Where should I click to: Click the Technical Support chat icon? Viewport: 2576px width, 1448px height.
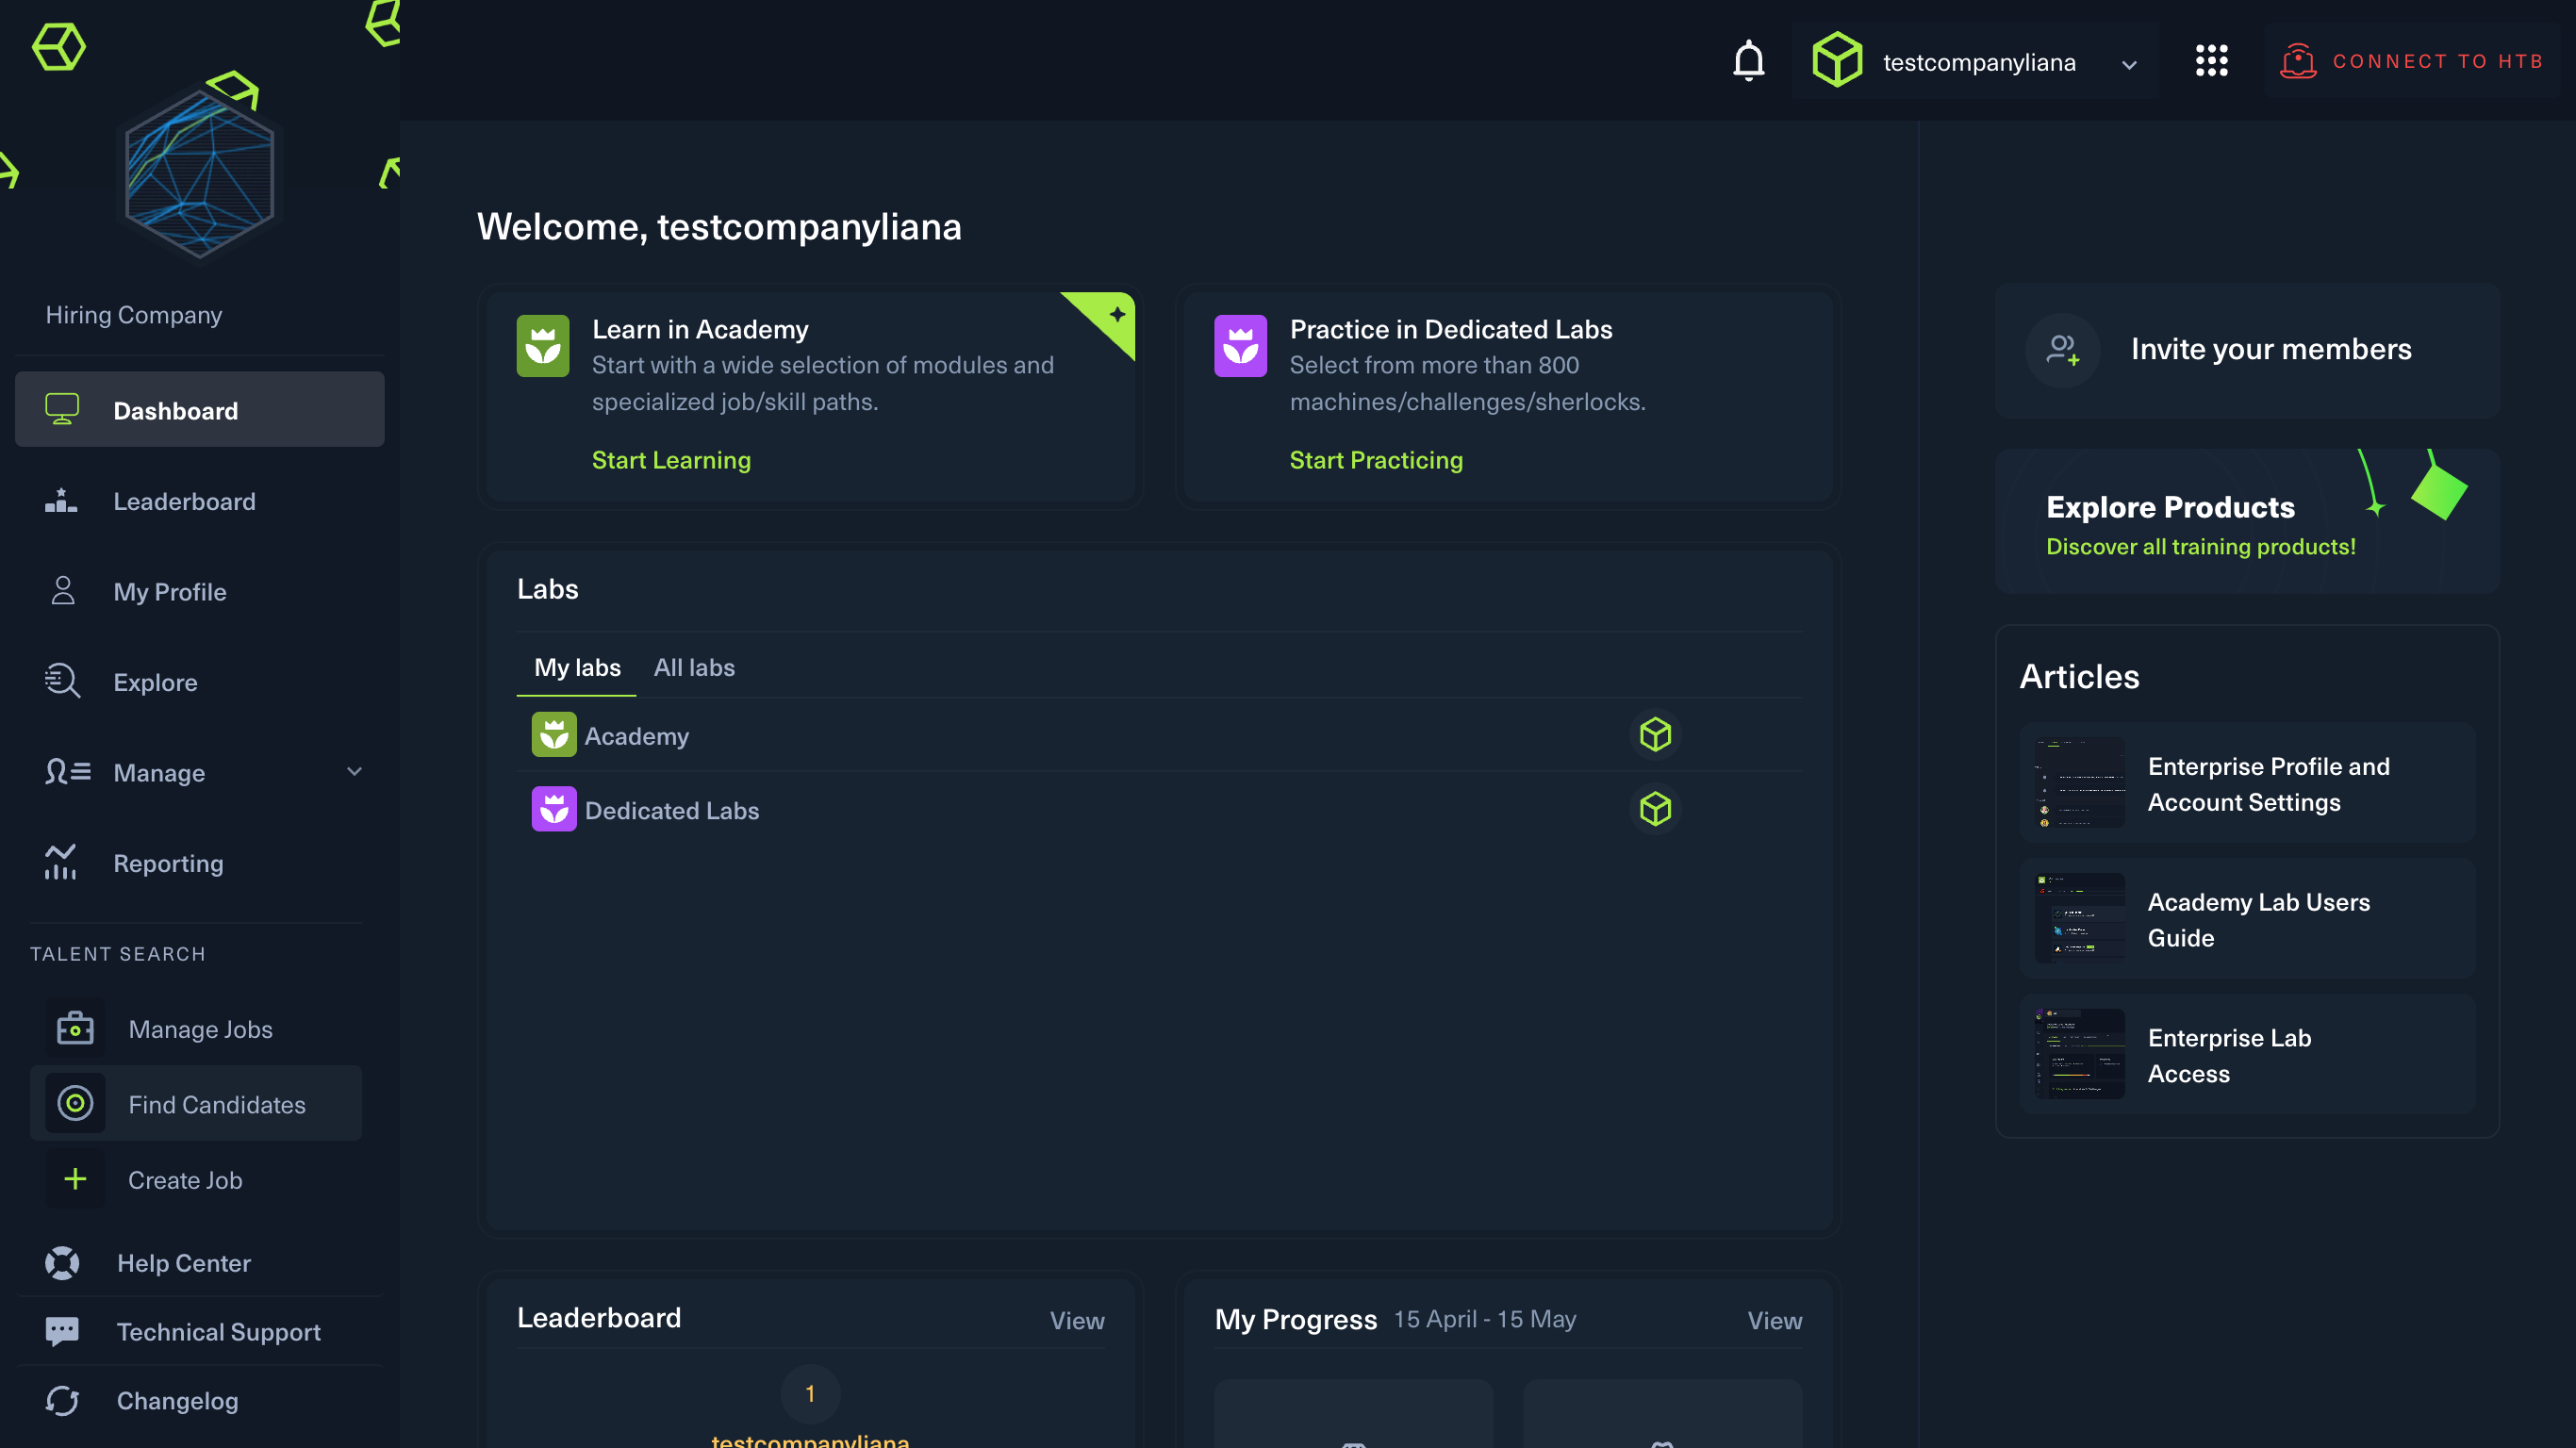click(x=62, y=1331)
